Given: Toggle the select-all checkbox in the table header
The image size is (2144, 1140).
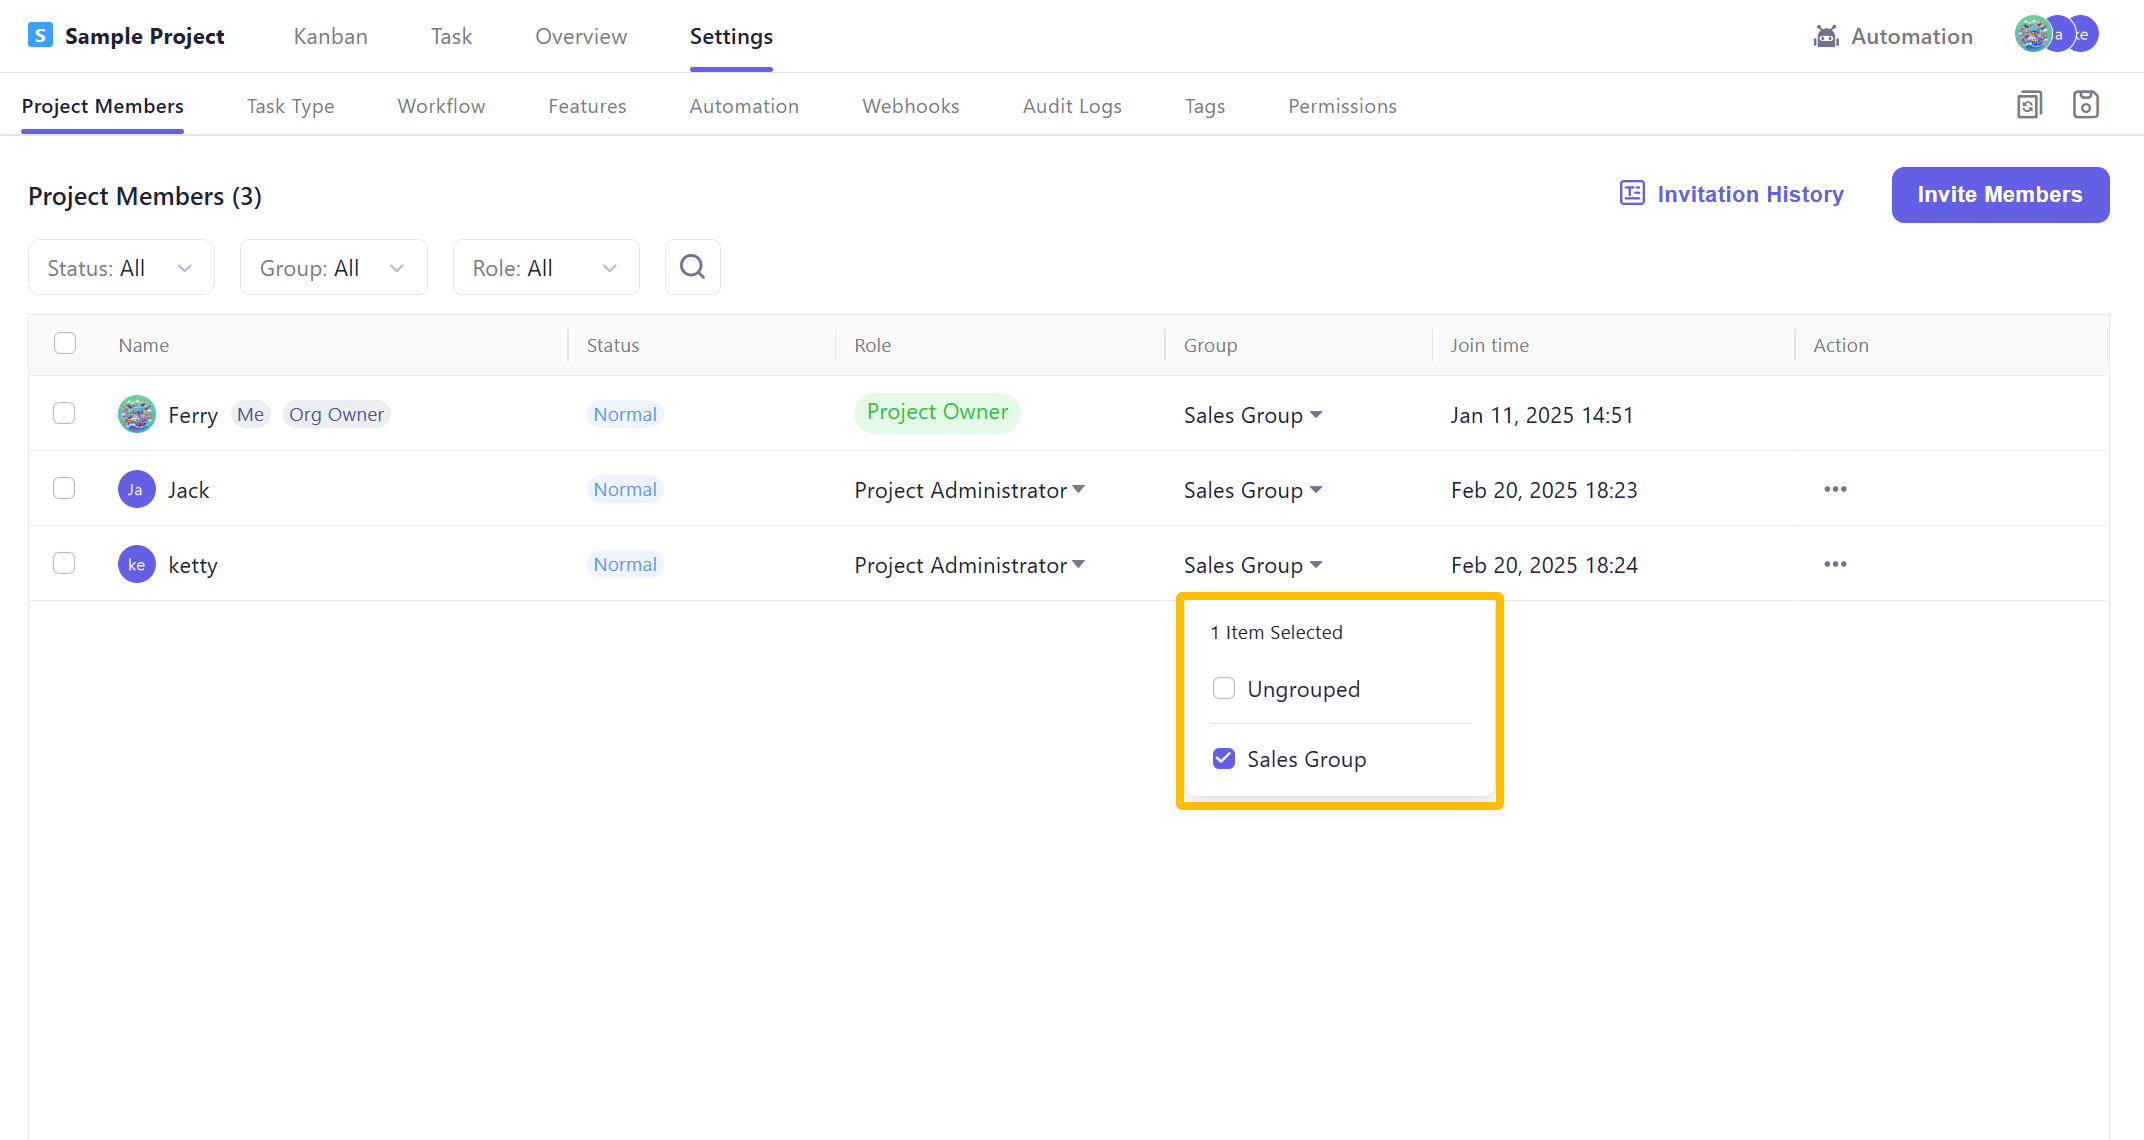Looking at the screenshot, I should pos(65,344).
